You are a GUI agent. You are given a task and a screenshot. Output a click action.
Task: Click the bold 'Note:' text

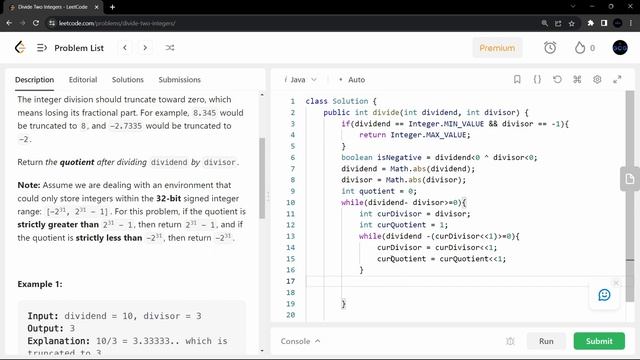29,185
